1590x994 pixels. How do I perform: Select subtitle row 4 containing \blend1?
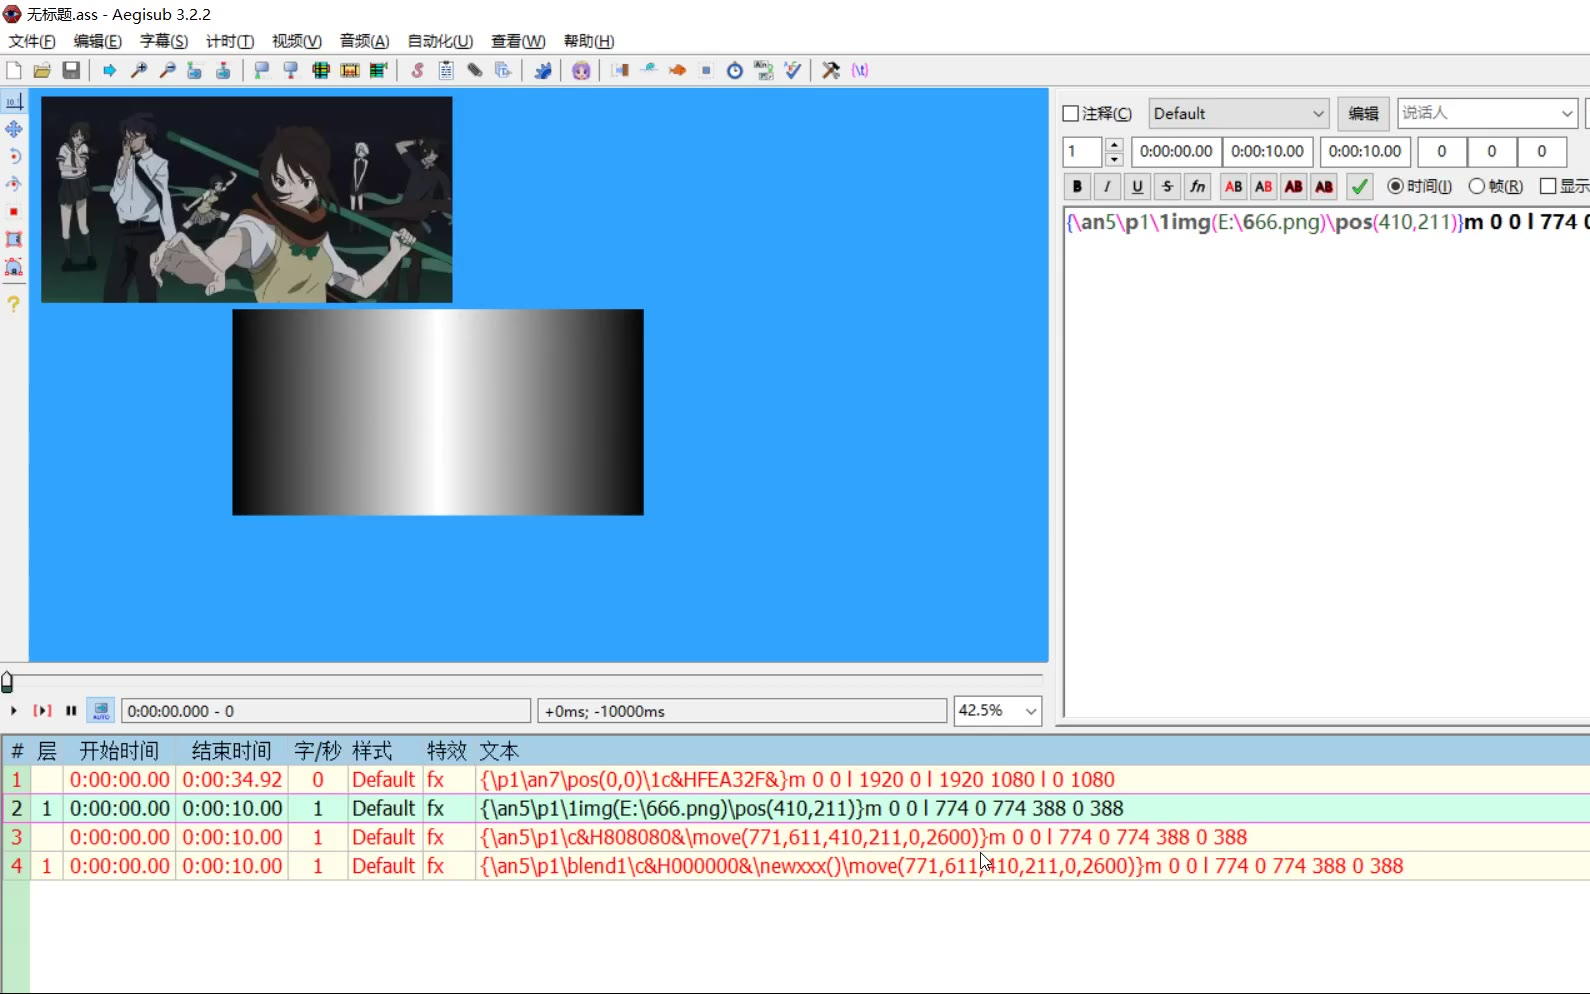[795, 866]
